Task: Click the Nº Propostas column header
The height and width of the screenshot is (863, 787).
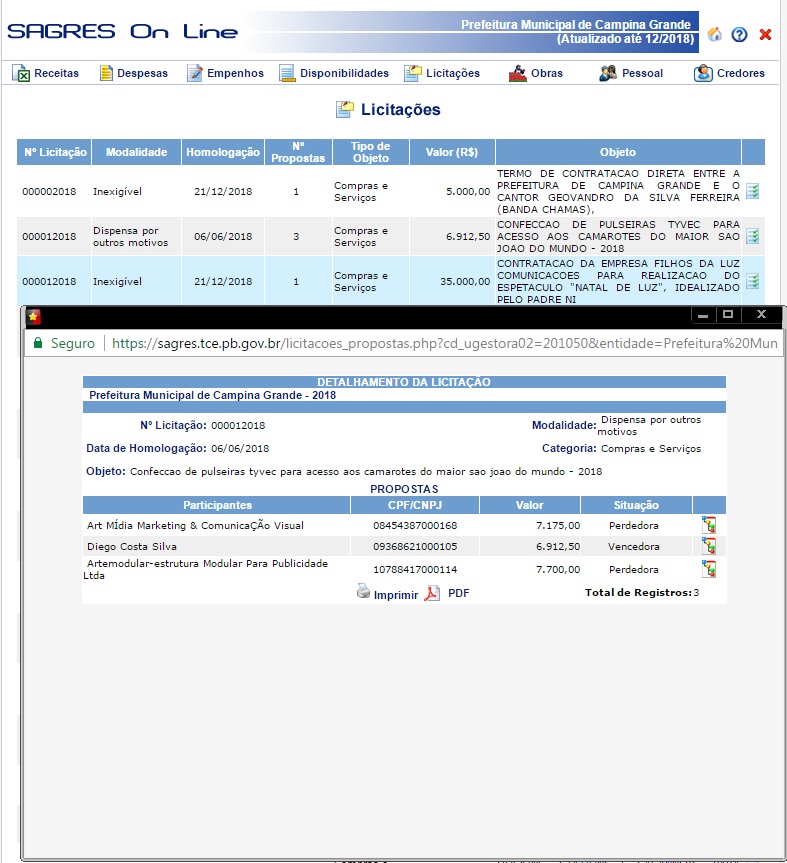Action: (298, 152)
